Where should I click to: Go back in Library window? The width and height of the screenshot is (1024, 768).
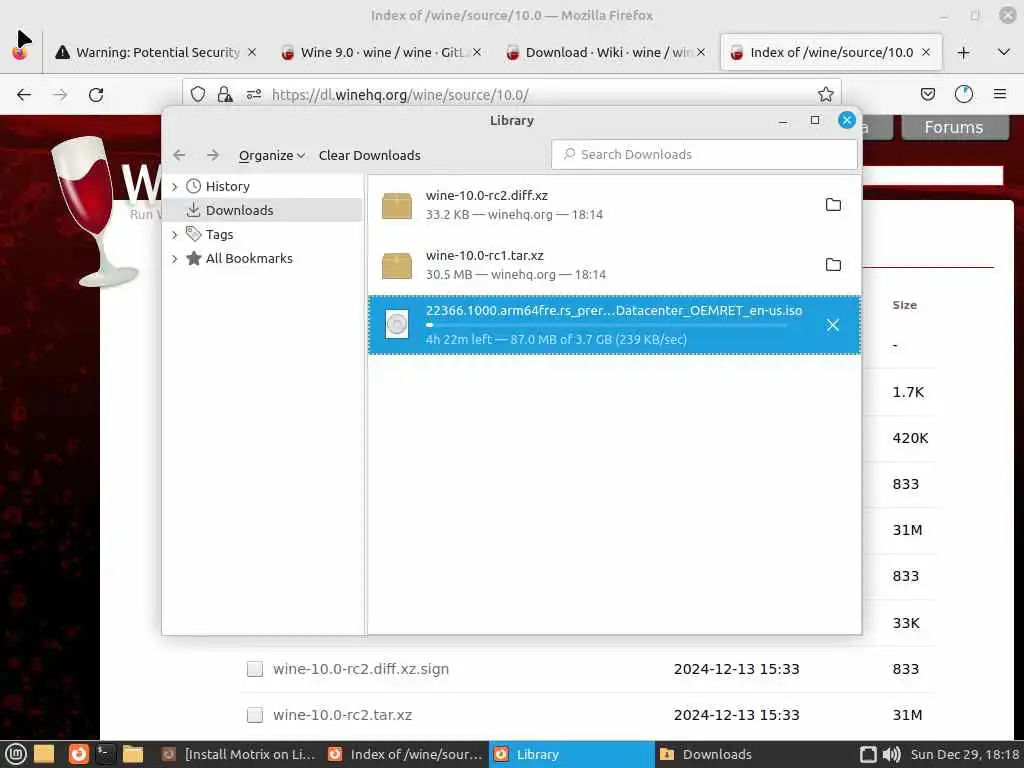pos(180,155)
